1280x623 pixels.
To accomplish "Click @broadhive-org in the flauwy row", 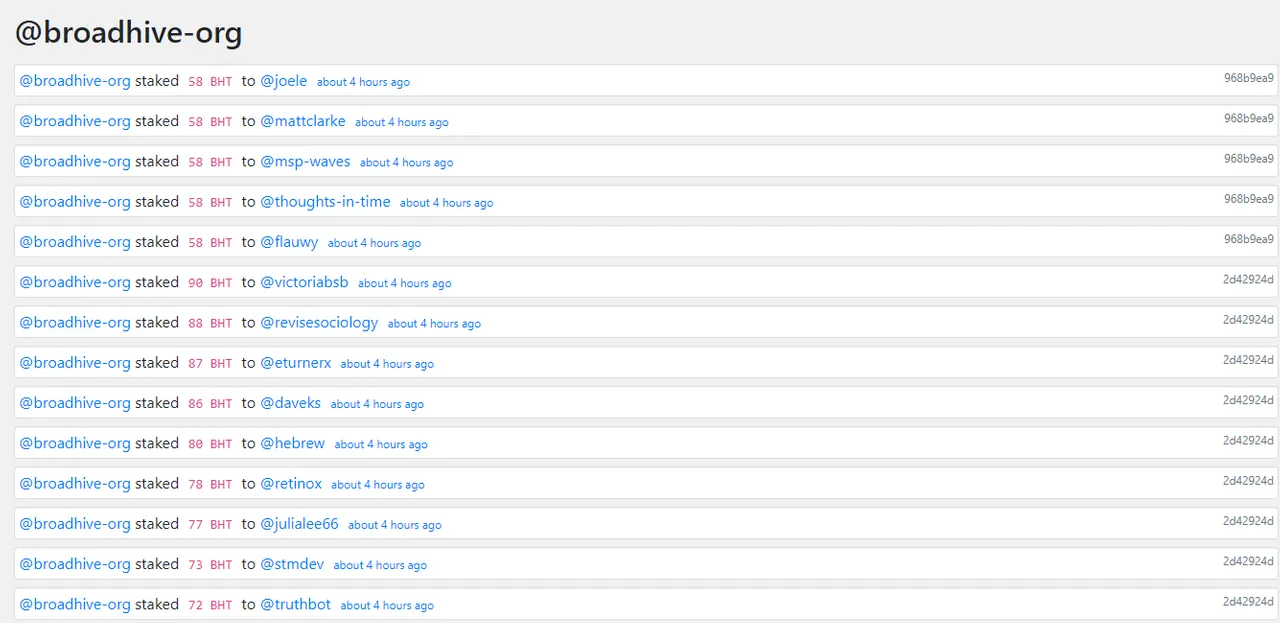I will click(x=75, y=242).
